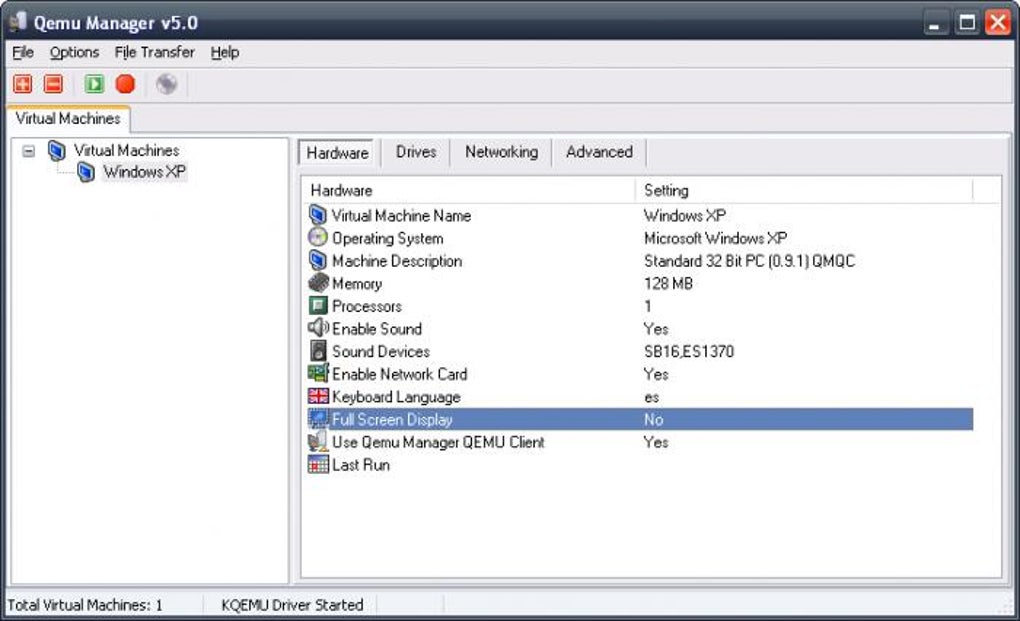Open the Options menu

(74, 53)
